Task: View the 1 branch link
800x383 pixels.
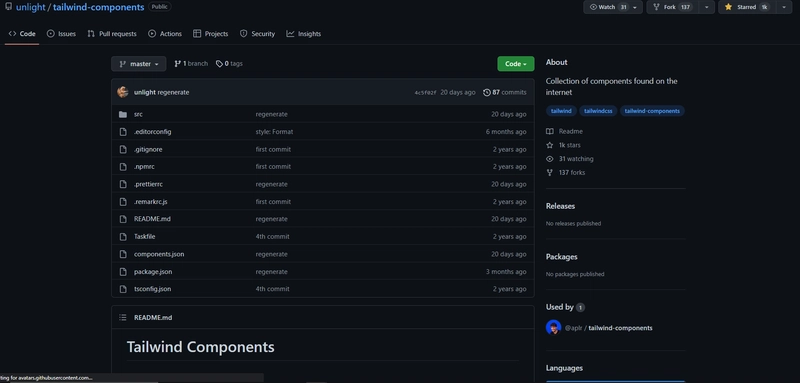Action: coord(191,64)
